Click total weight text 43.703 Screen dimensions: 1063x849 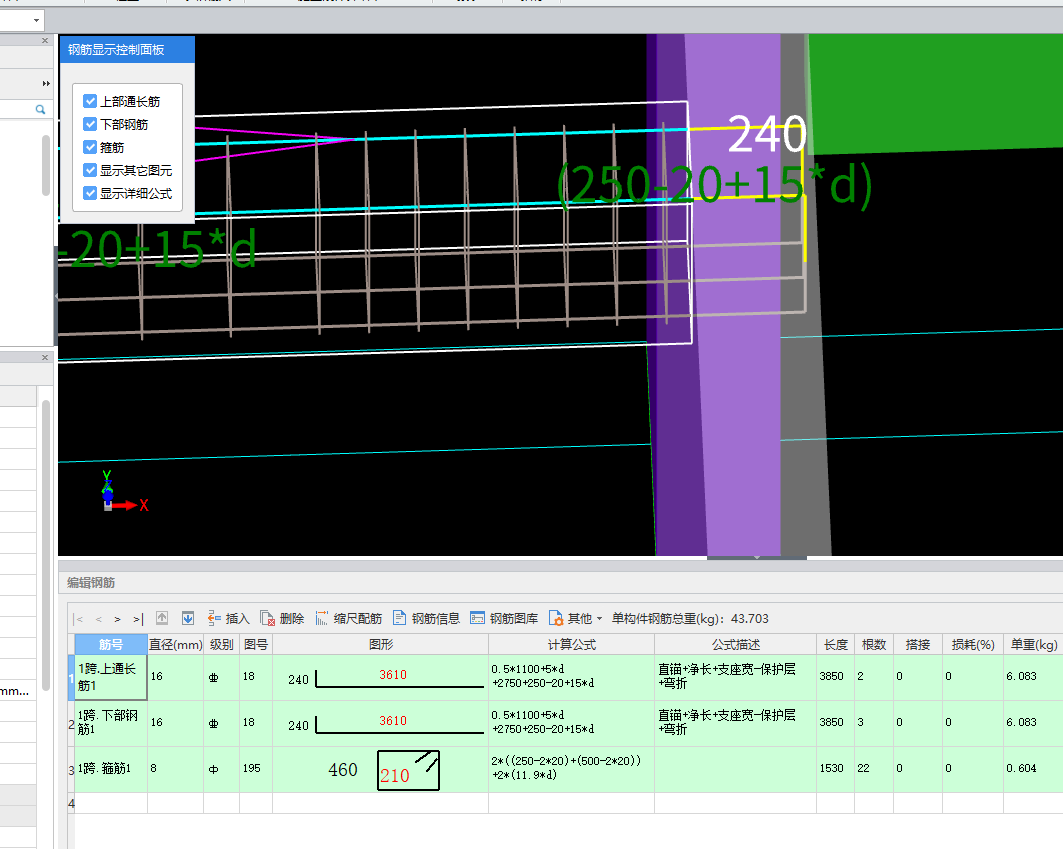[749, 618]
